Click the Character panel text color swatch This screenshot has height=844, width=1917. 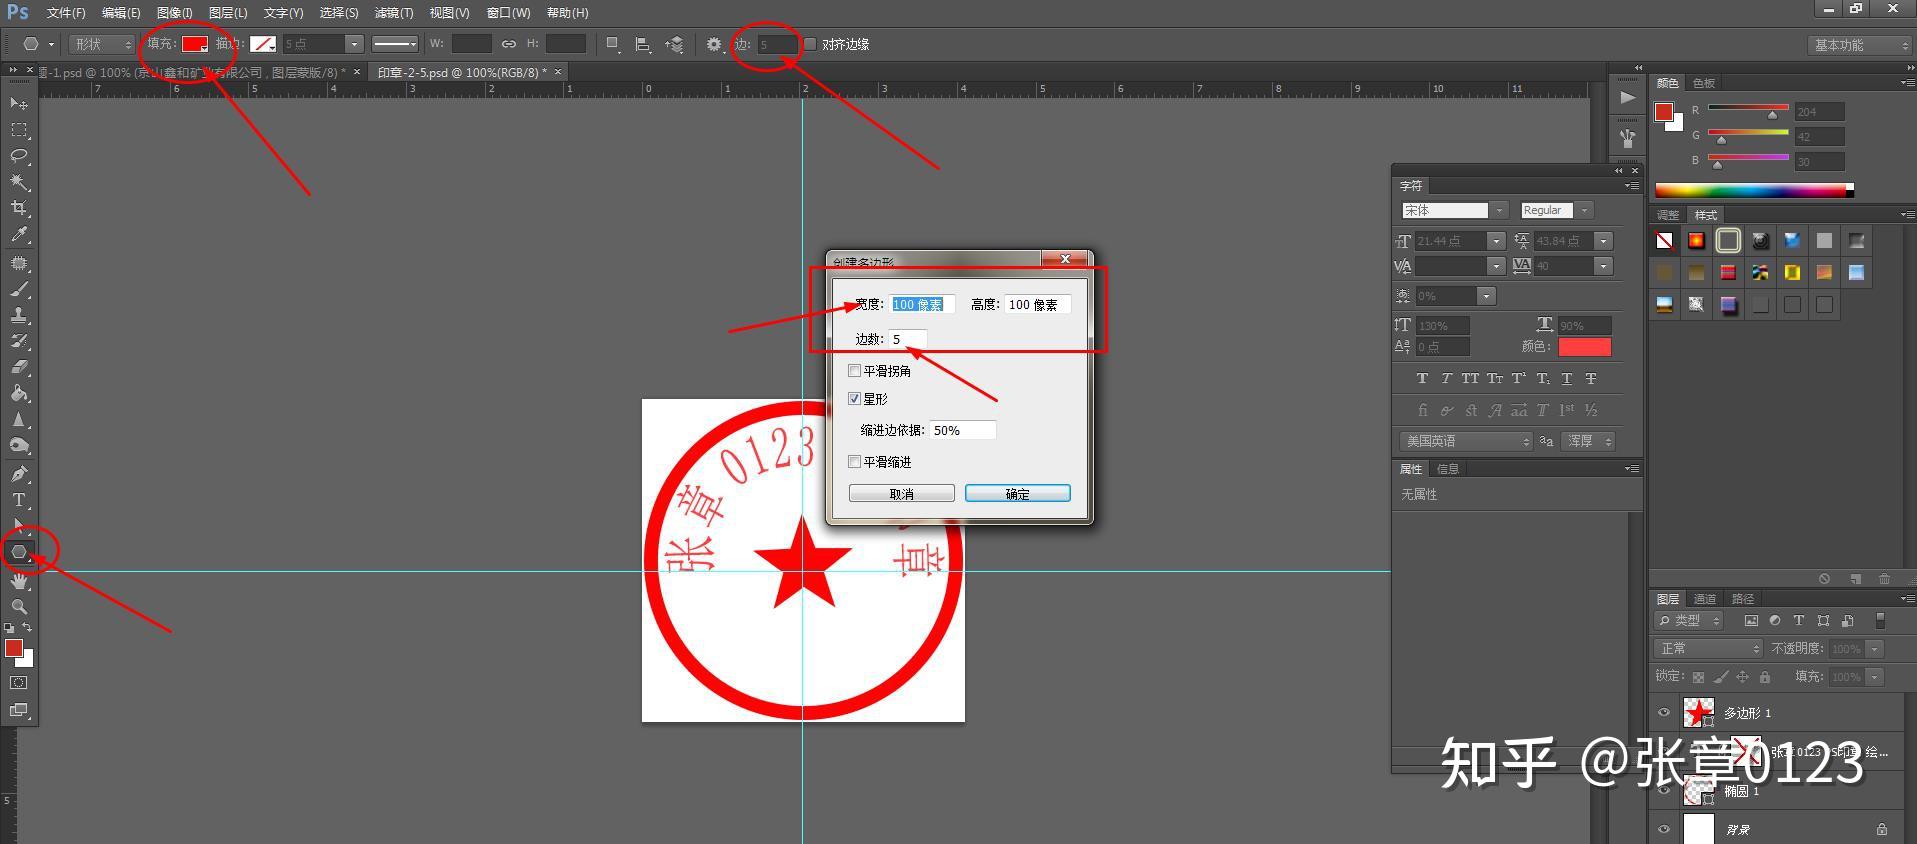[x=1585, y=347]
